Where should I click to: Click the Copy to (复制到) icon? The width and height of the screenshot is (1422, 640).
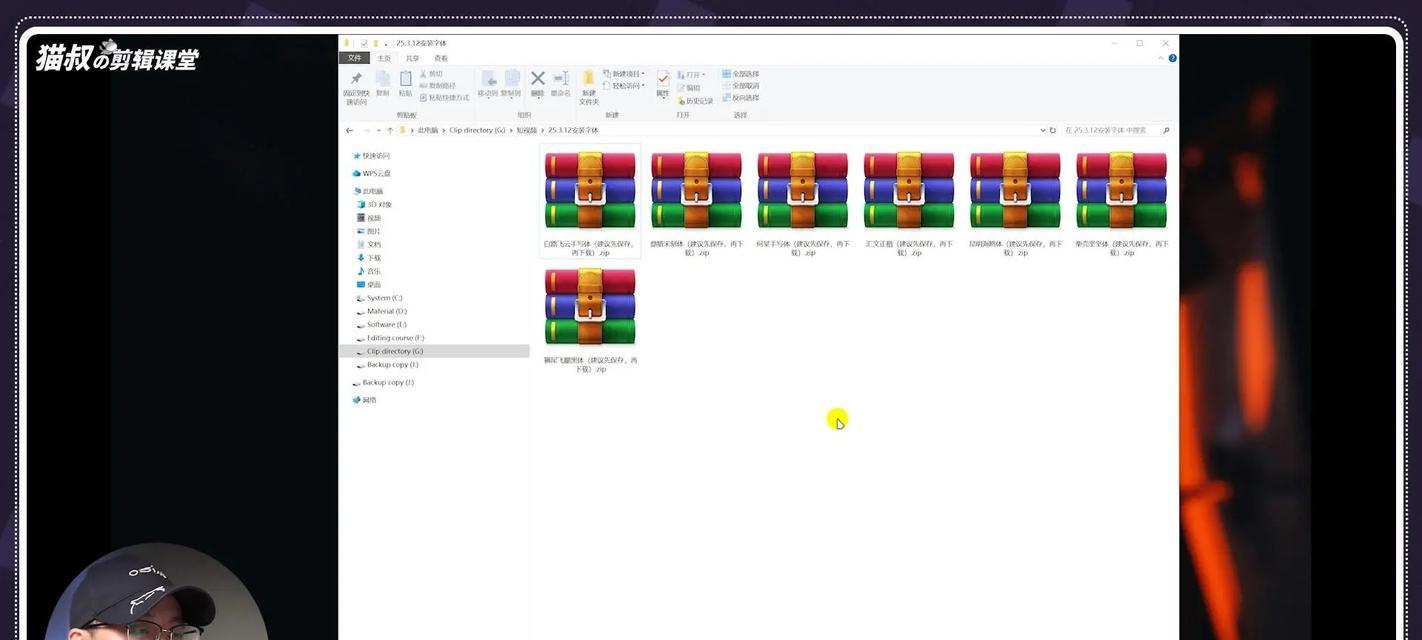[511, 79]
